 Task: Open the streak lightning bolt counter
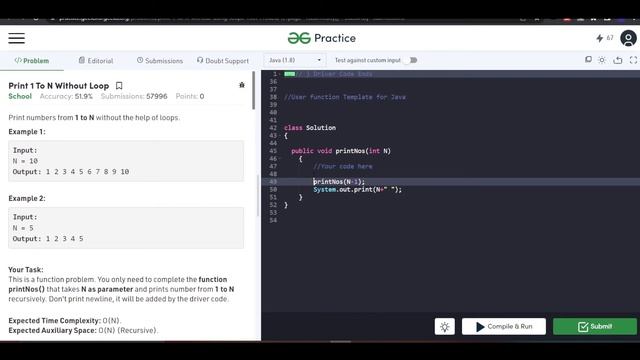(x=604, y=38)
